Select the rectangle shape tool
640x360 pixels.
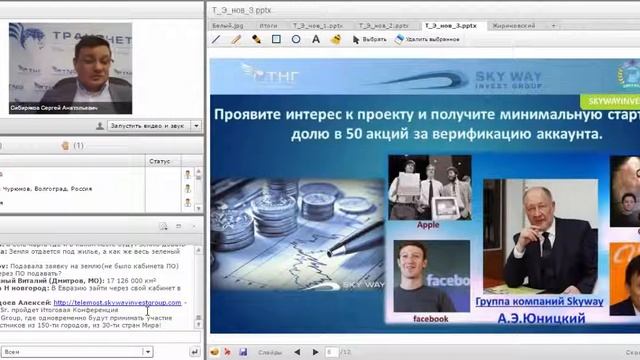[x=276, y=39]
